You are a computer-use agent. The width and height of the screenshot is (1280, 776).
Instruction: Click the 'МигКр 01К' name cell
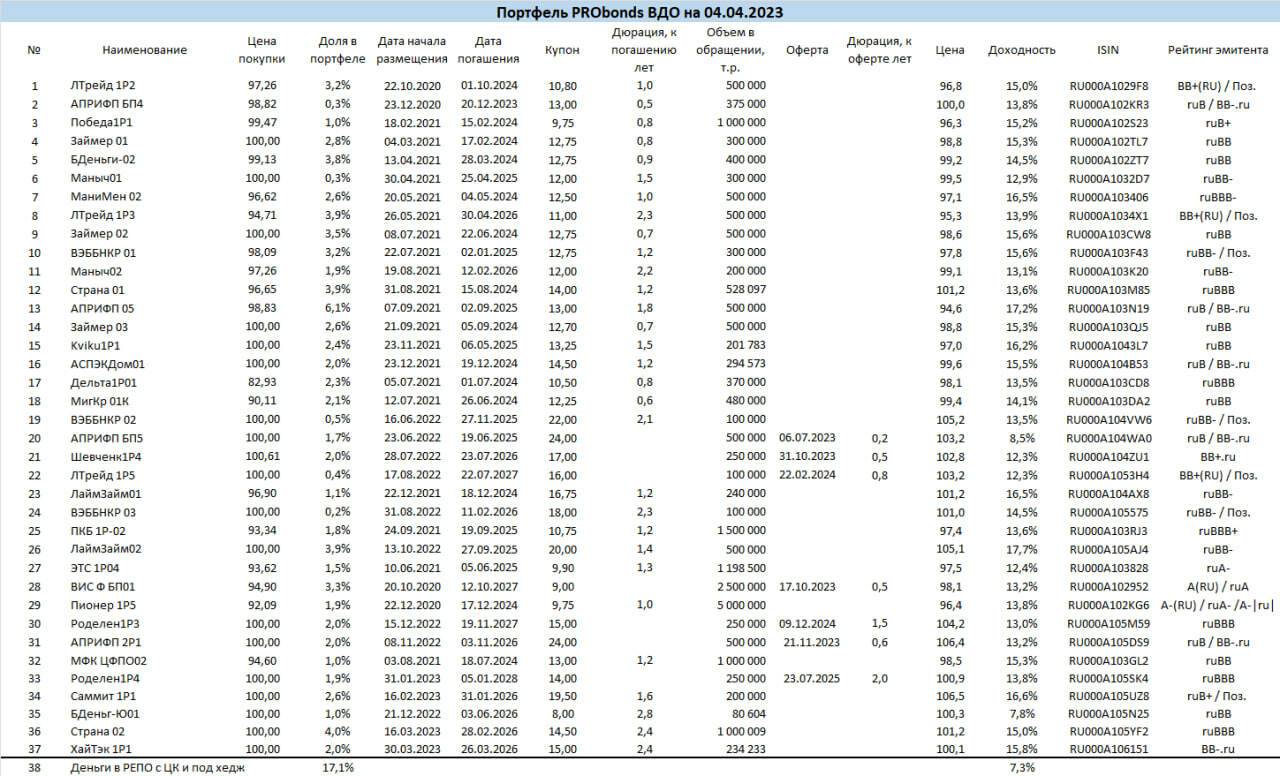pos(101,401)
